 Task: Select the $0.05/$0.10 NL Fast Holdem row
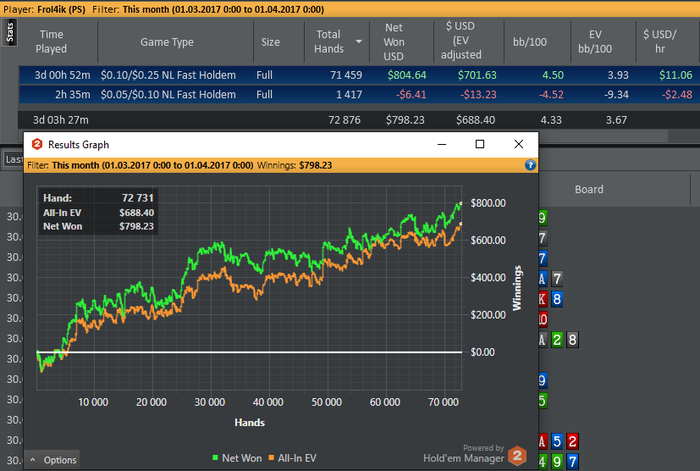[359, 95]
